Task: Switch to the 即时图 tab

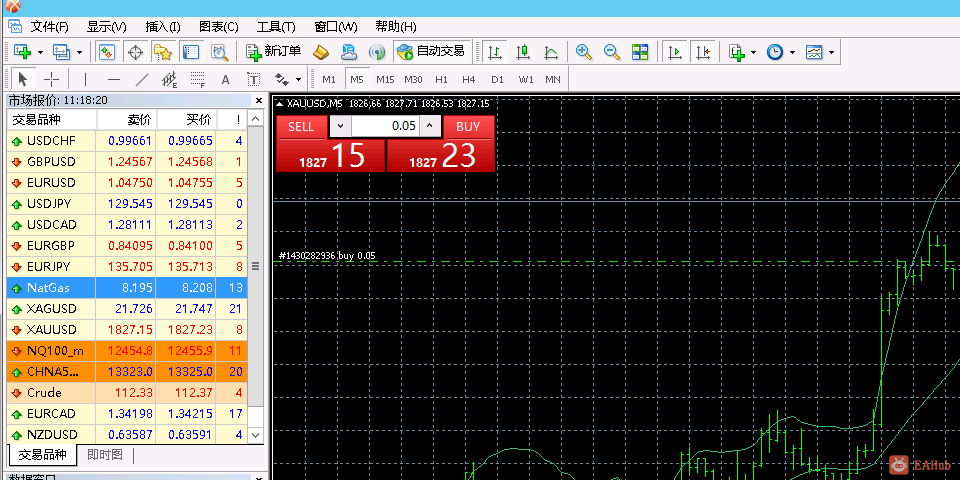Action: (x=105, y=455)
